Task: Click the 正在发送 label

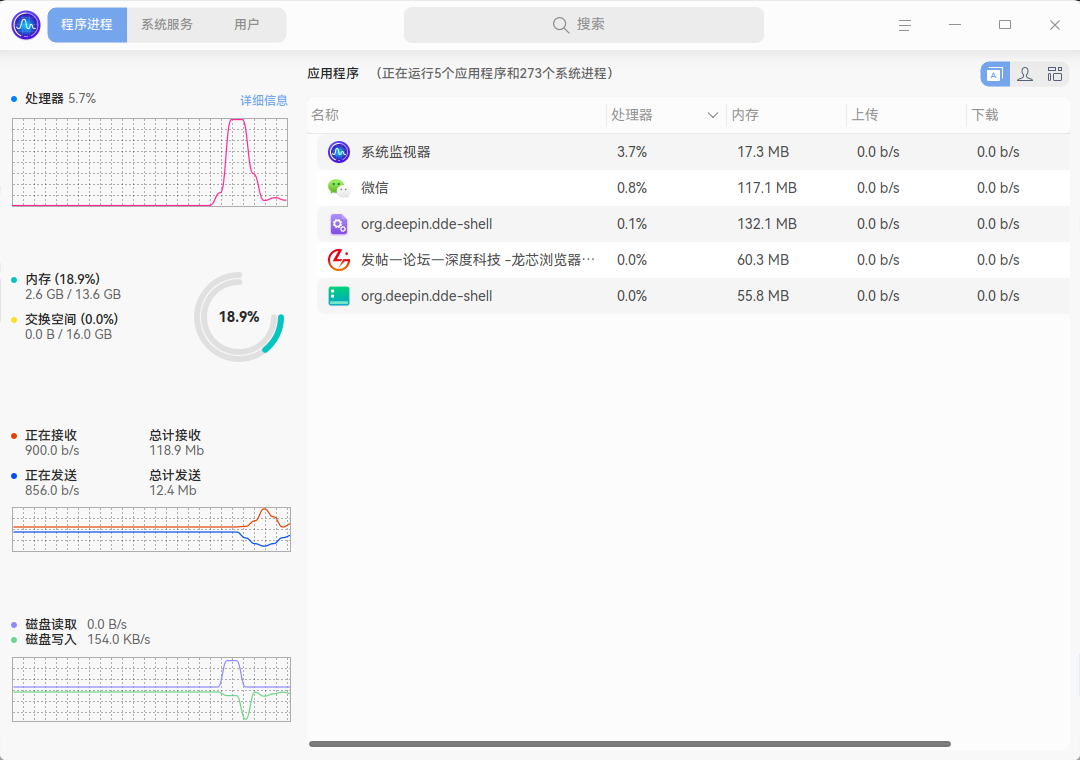Action: (51, 475)
